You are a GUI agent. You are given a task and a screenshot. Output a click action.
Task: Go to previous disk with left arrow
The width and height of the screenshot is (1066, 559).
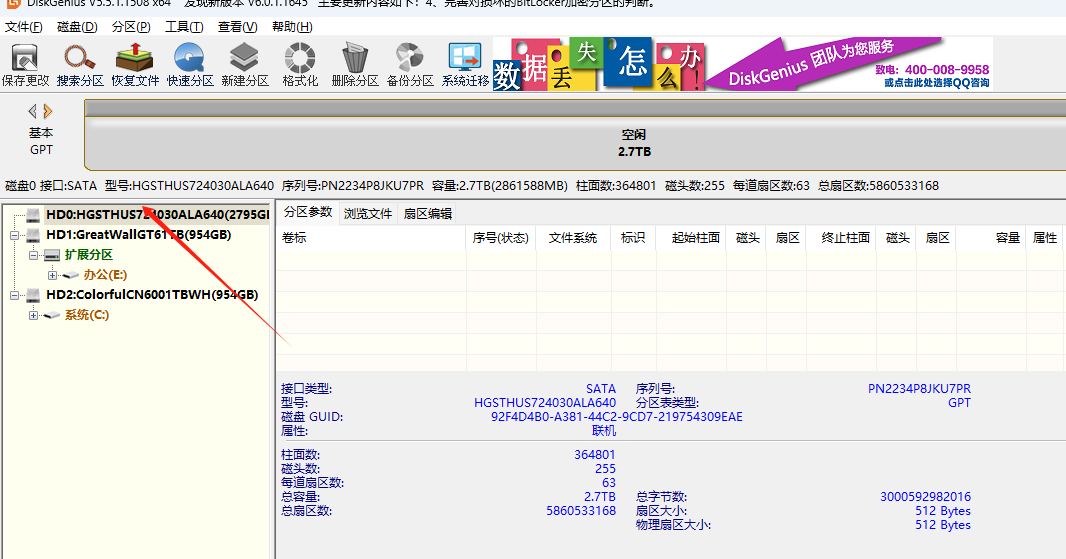point(33,111)
